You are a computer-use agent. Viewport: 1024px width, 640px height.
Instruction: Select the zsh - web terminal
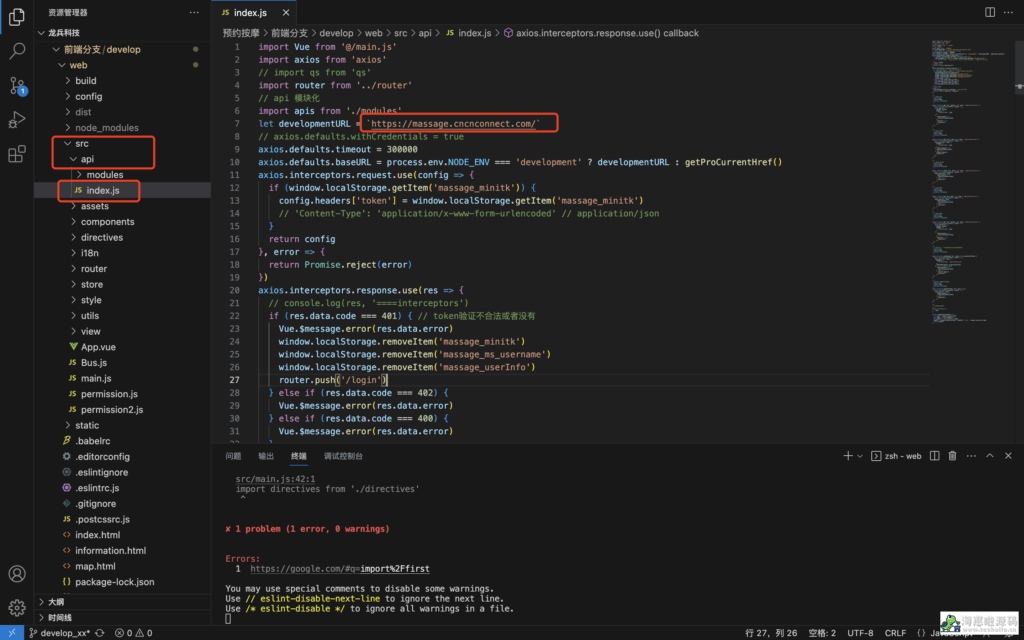click(896, 456)
